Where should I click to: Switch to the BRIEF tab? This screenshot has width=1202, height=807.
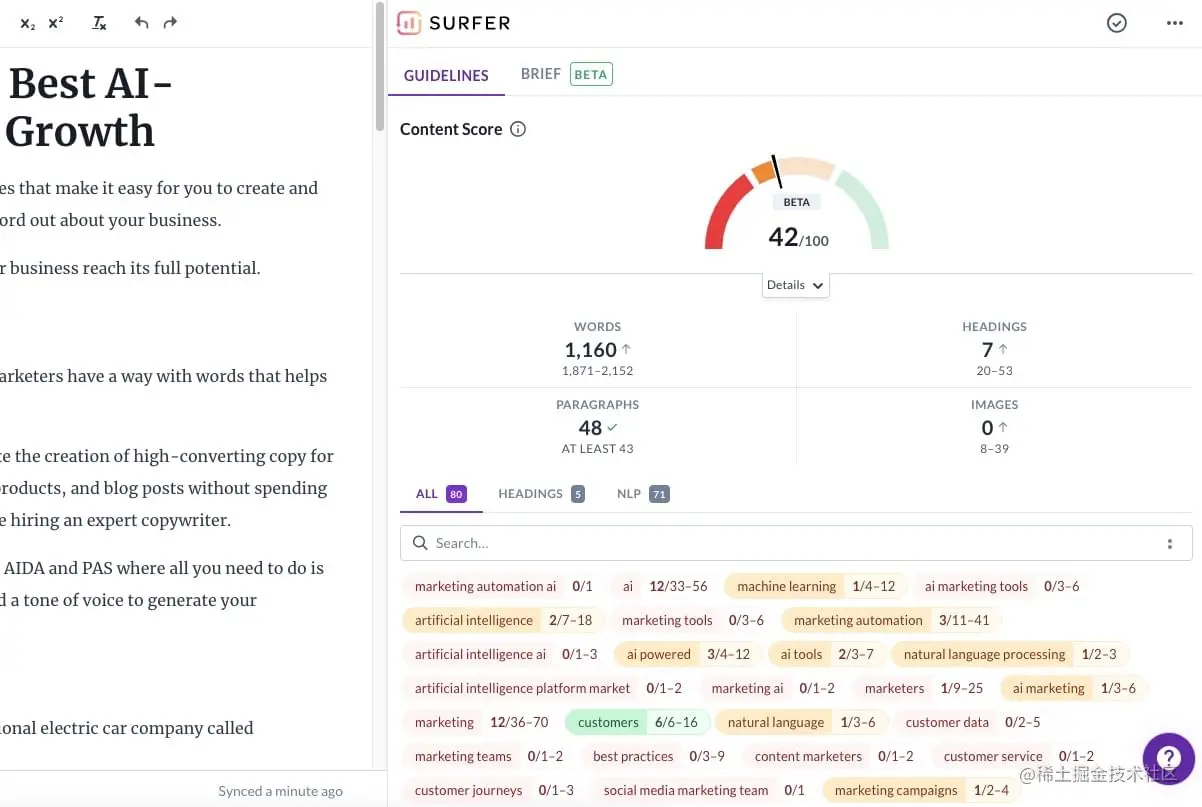point(540,72)
